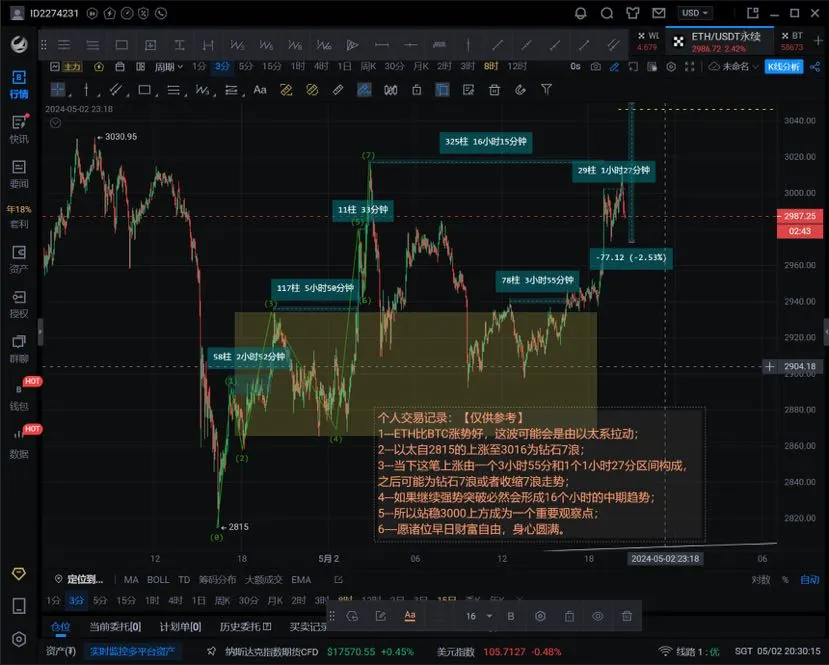
Task: Open the USD currency dropdown
Action: pos(695,13)
